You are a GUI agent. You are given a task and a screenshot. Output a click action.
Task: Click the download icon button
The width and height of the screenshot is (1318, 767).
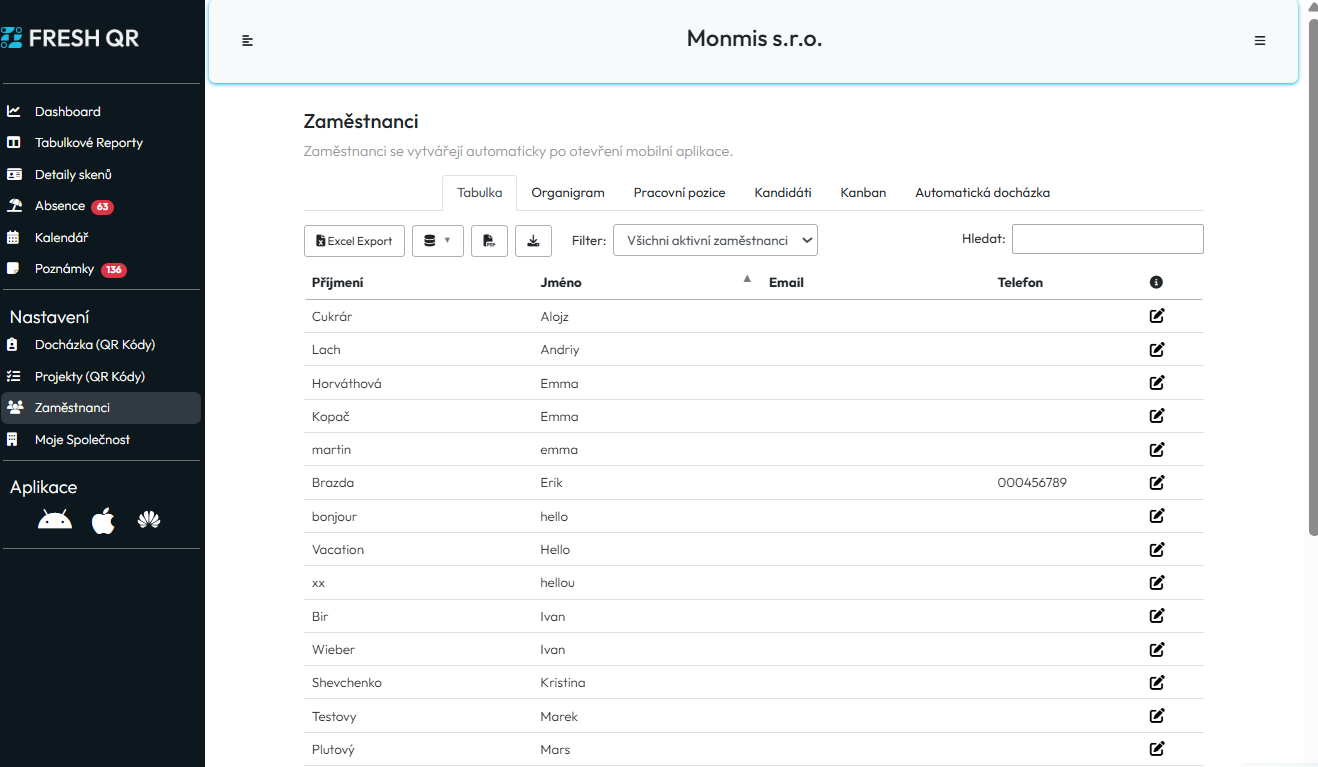[x=533, y=241]
